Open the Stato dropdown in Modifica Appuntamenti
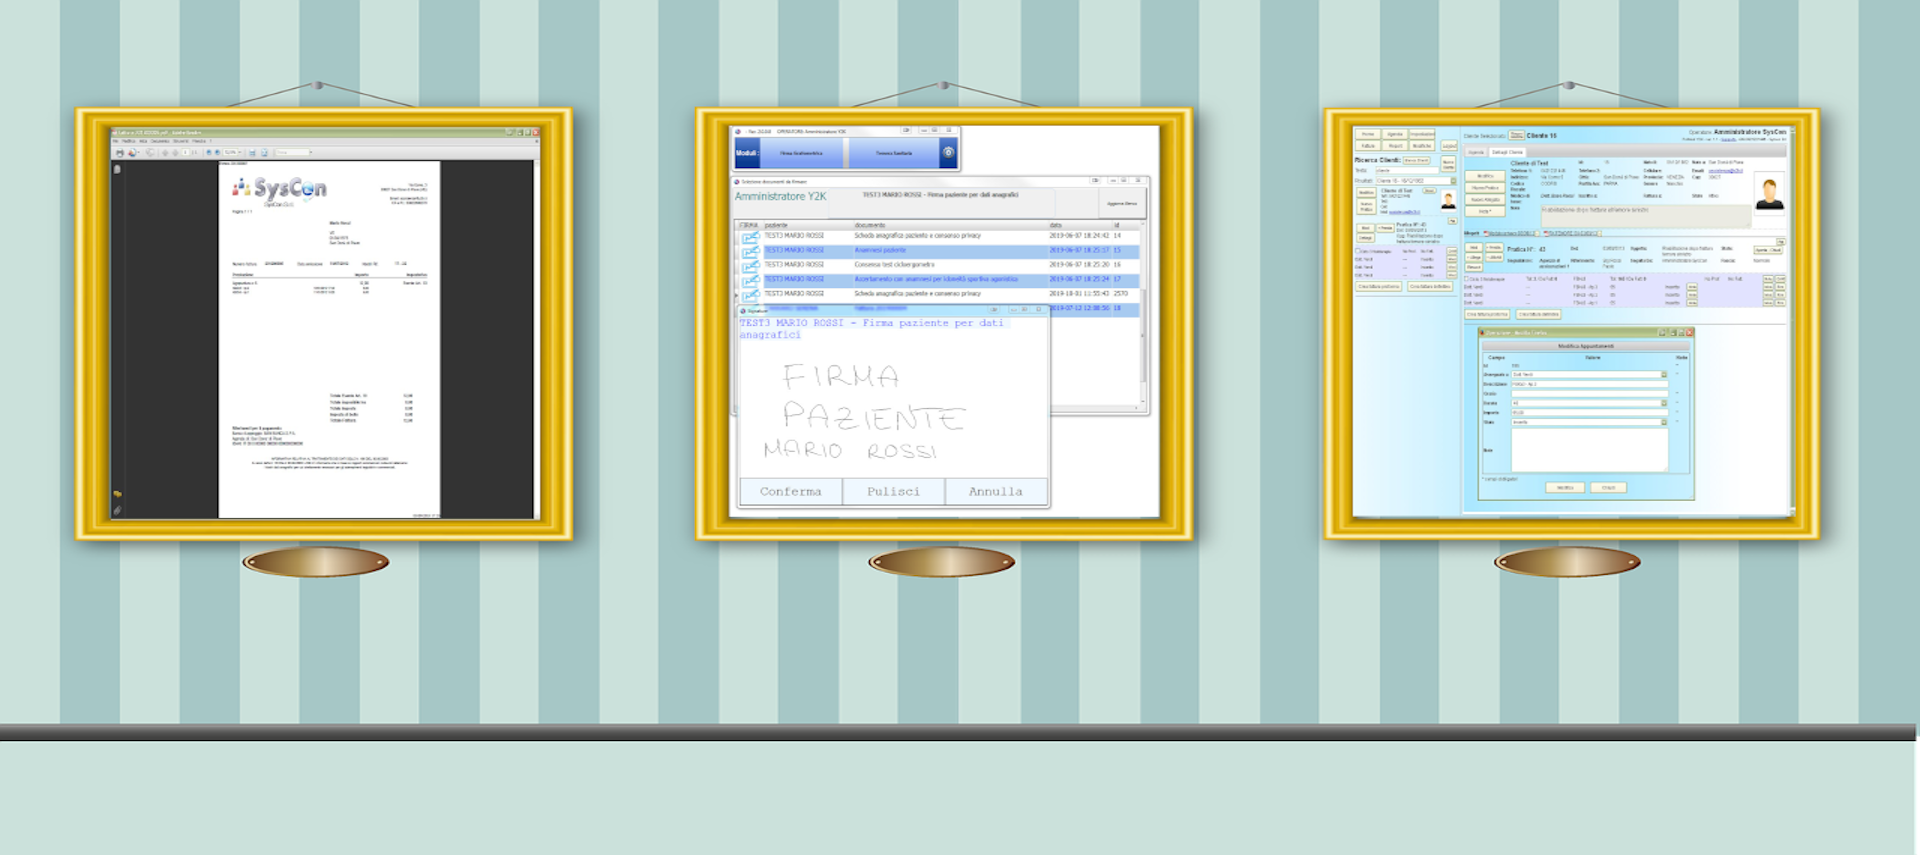 (1664, 422)
